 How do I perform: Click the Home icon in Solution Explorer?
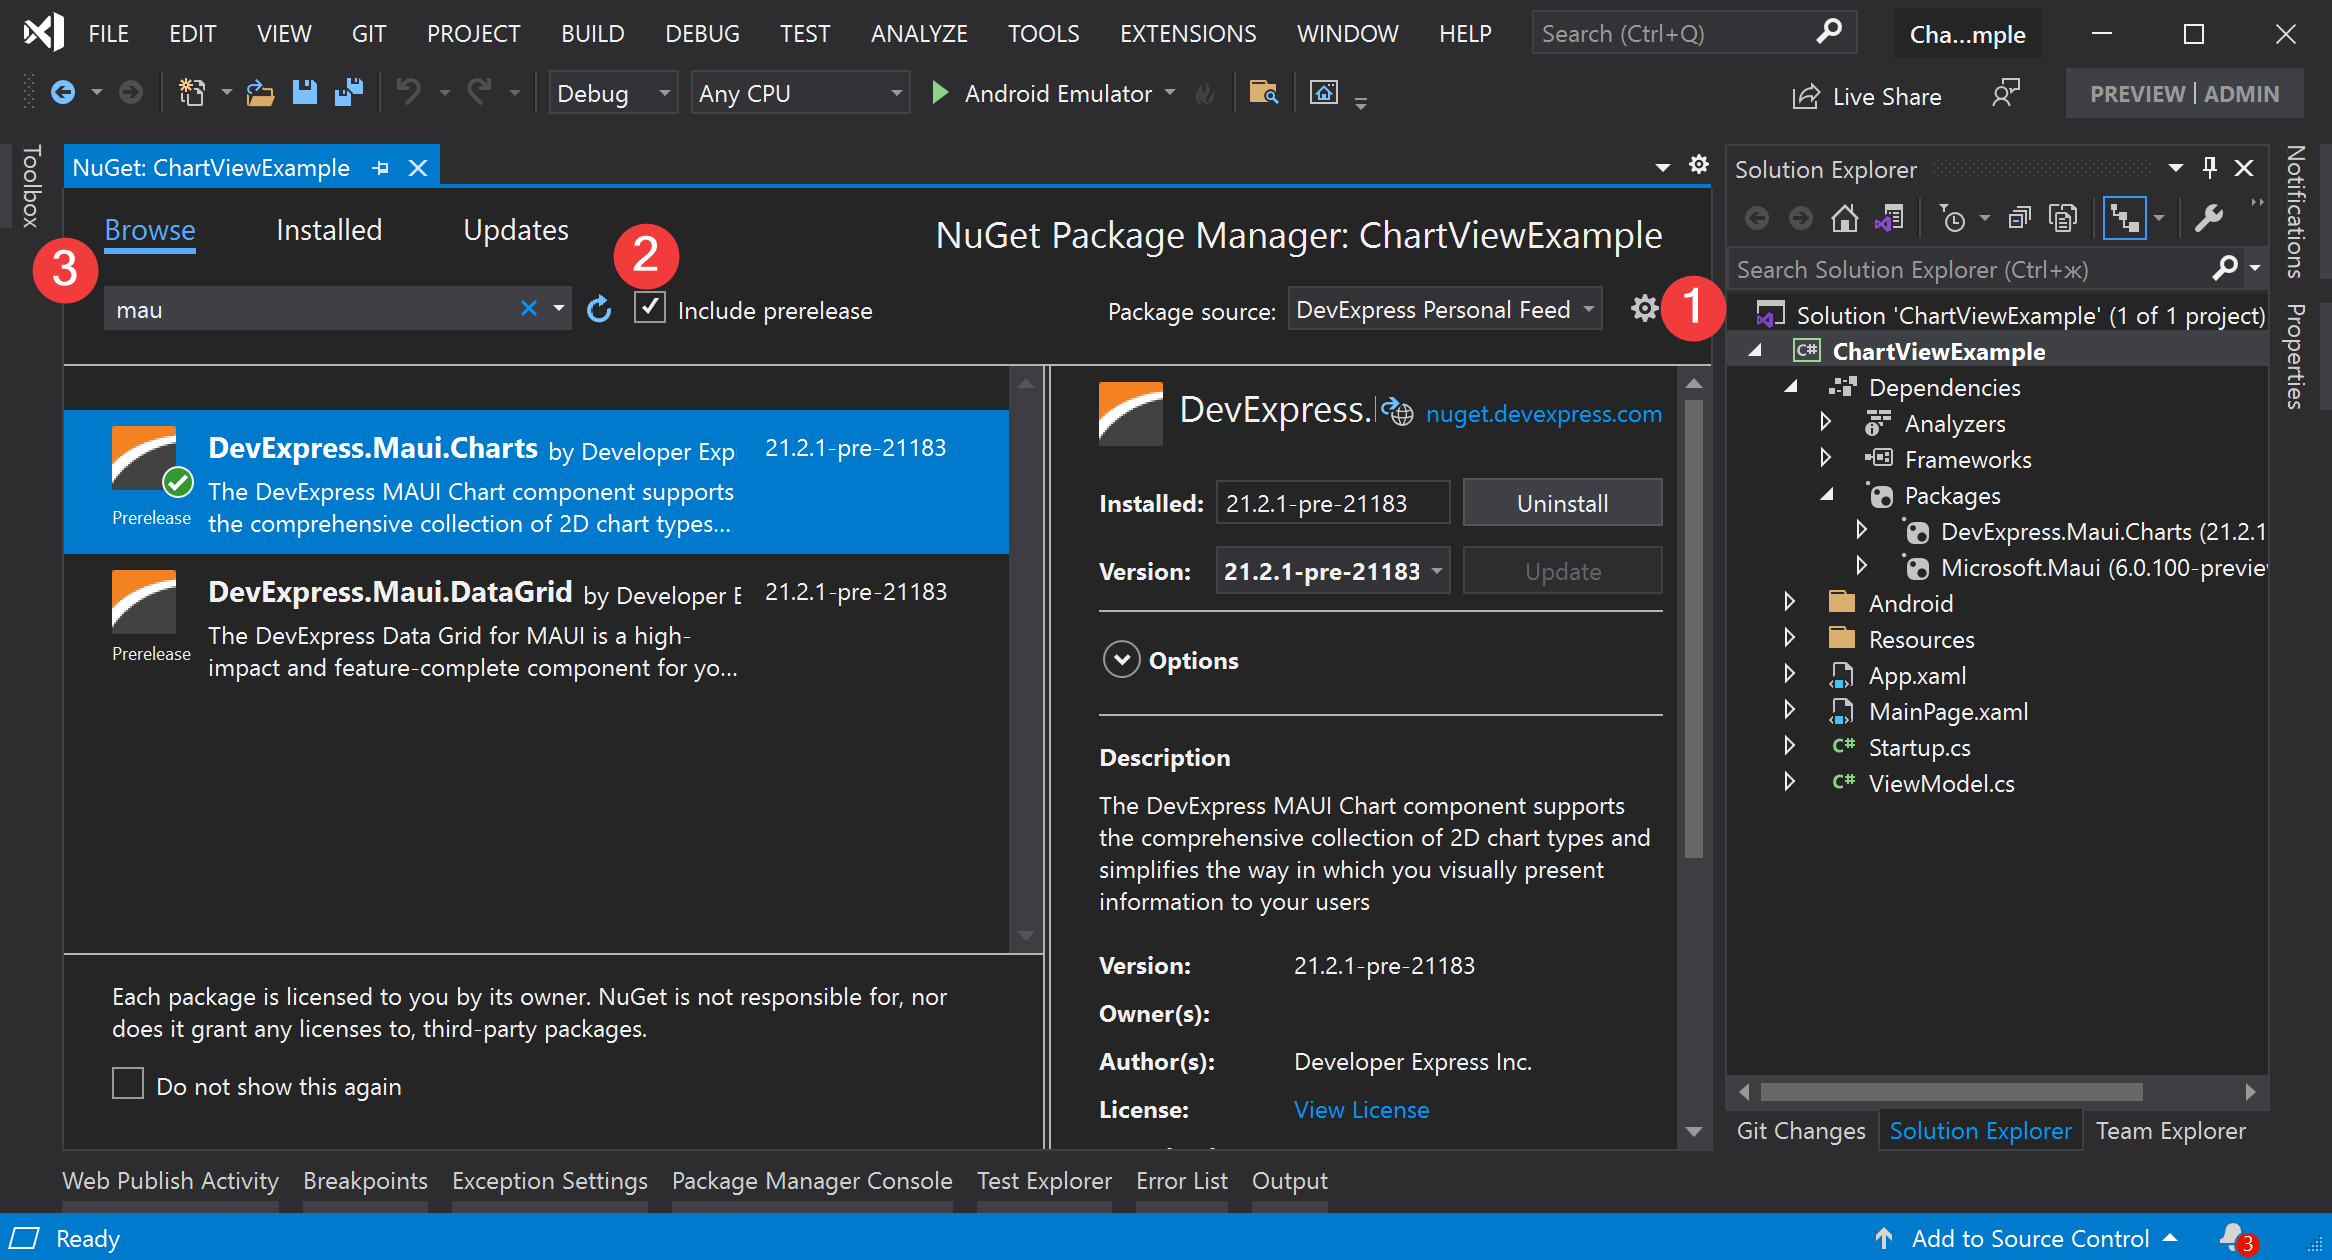[x=1844, y=218]
